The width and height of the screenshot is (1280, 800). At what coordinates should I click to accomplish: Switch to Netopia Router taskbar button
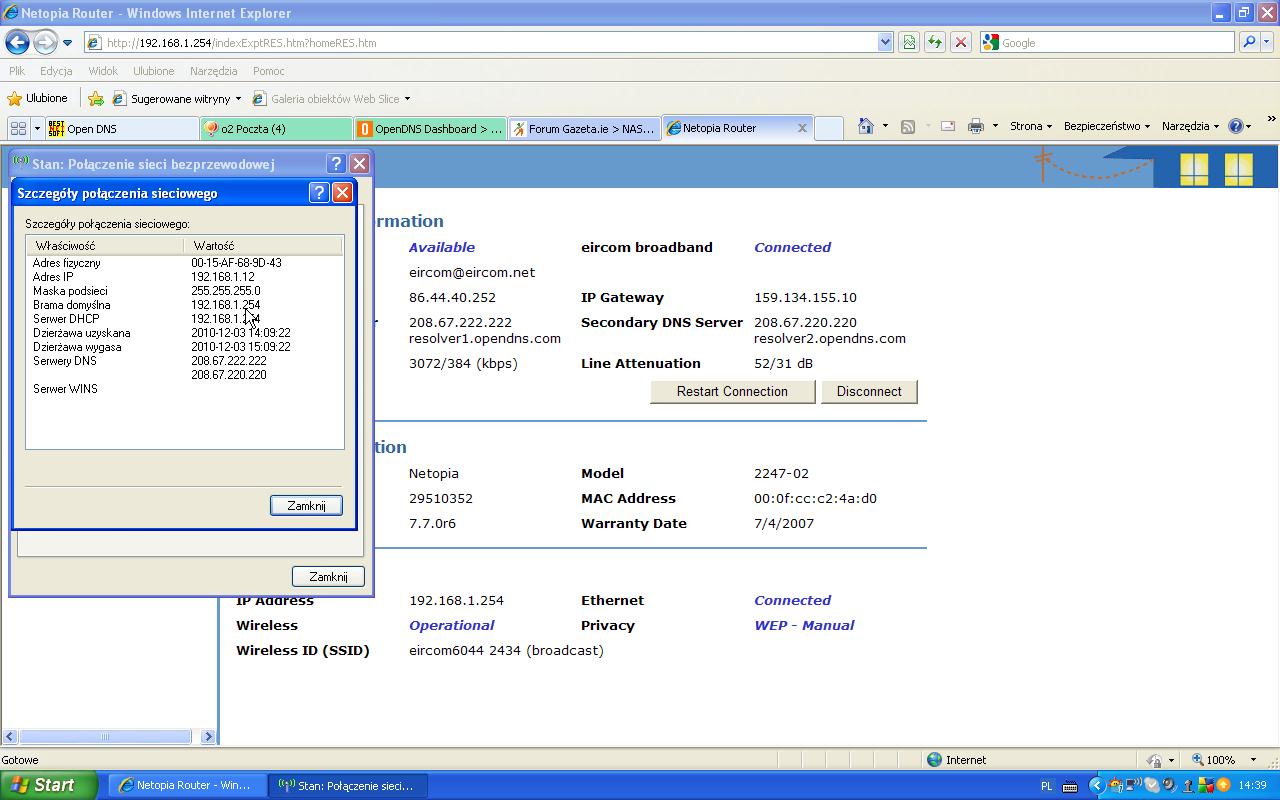tap(187, 785)
